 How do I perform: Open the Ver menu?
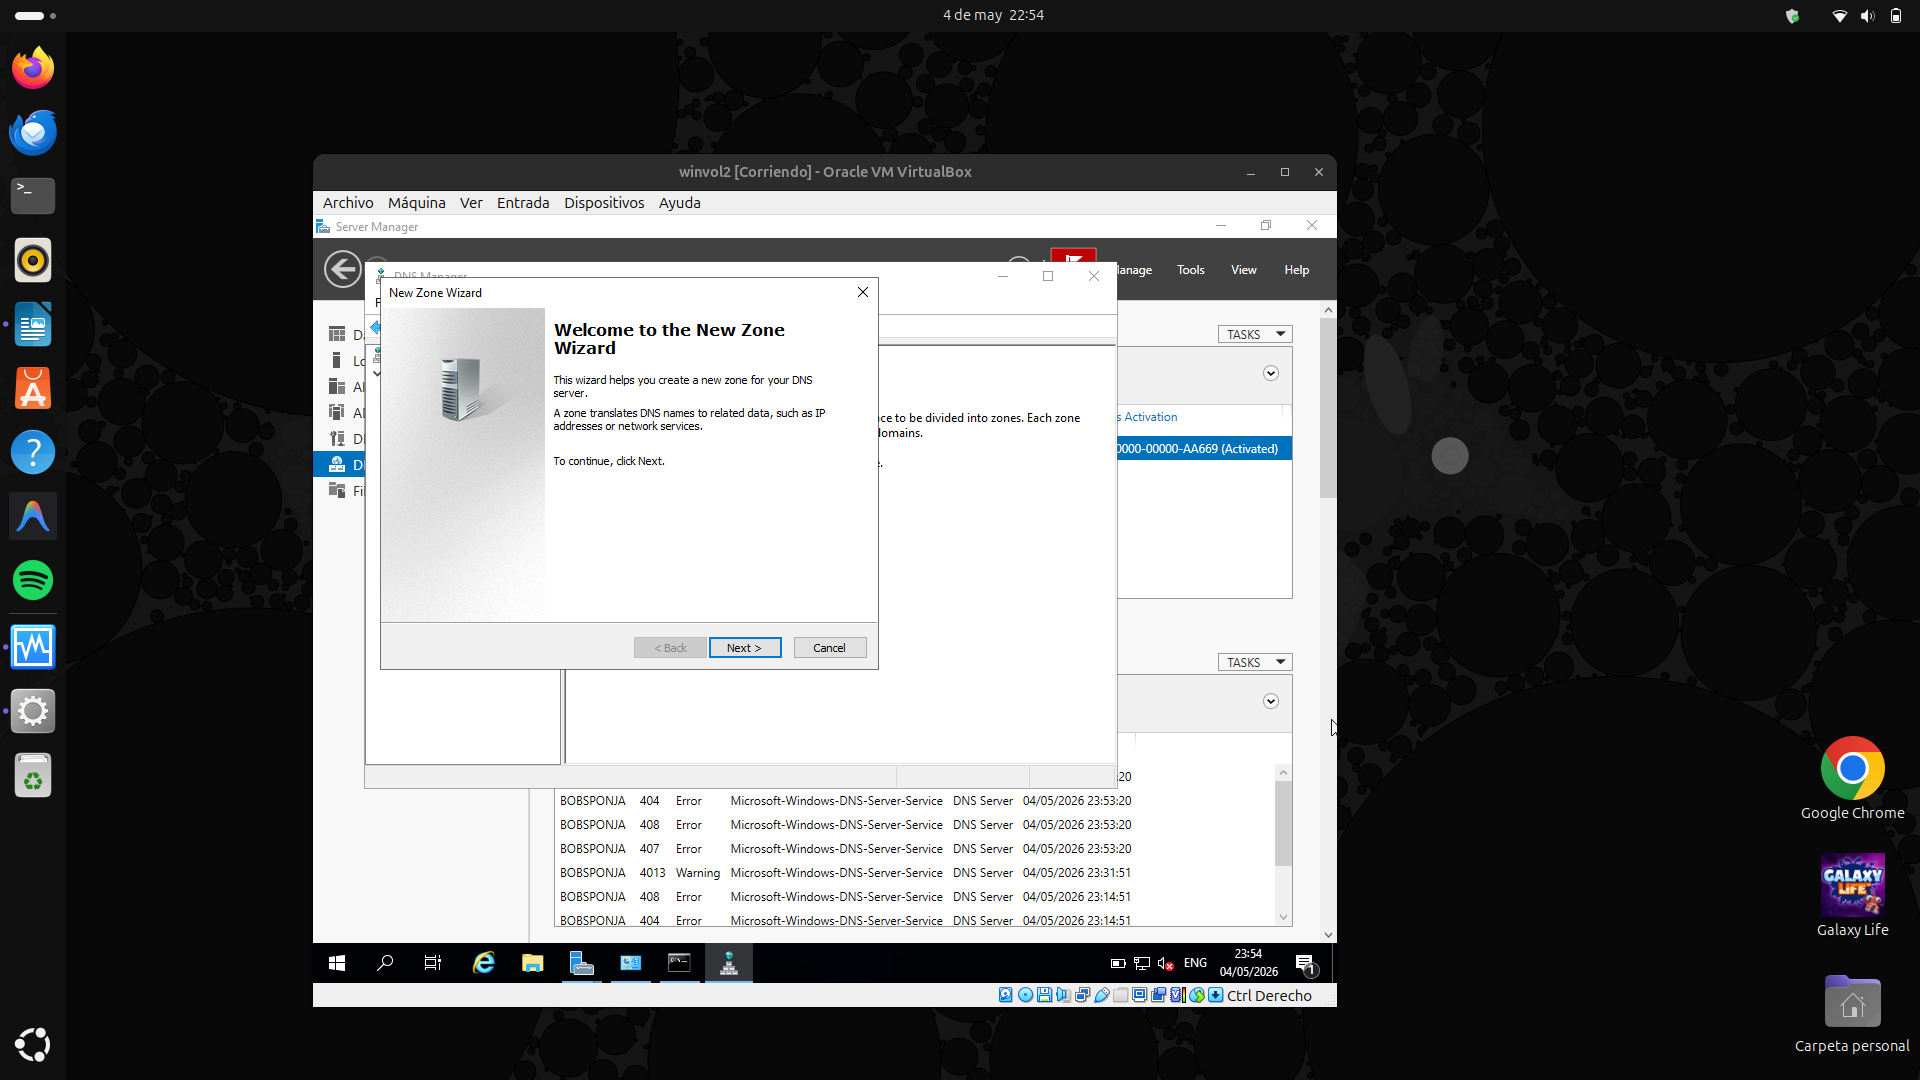(471, 202)
